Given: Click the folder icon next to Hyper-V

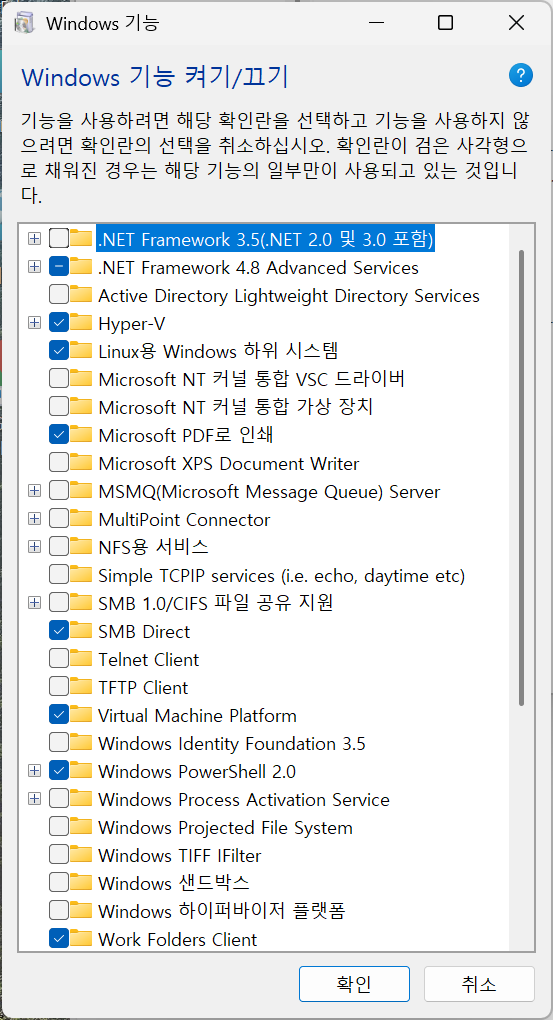Looking at the screenshot, I should pos(81,323).
